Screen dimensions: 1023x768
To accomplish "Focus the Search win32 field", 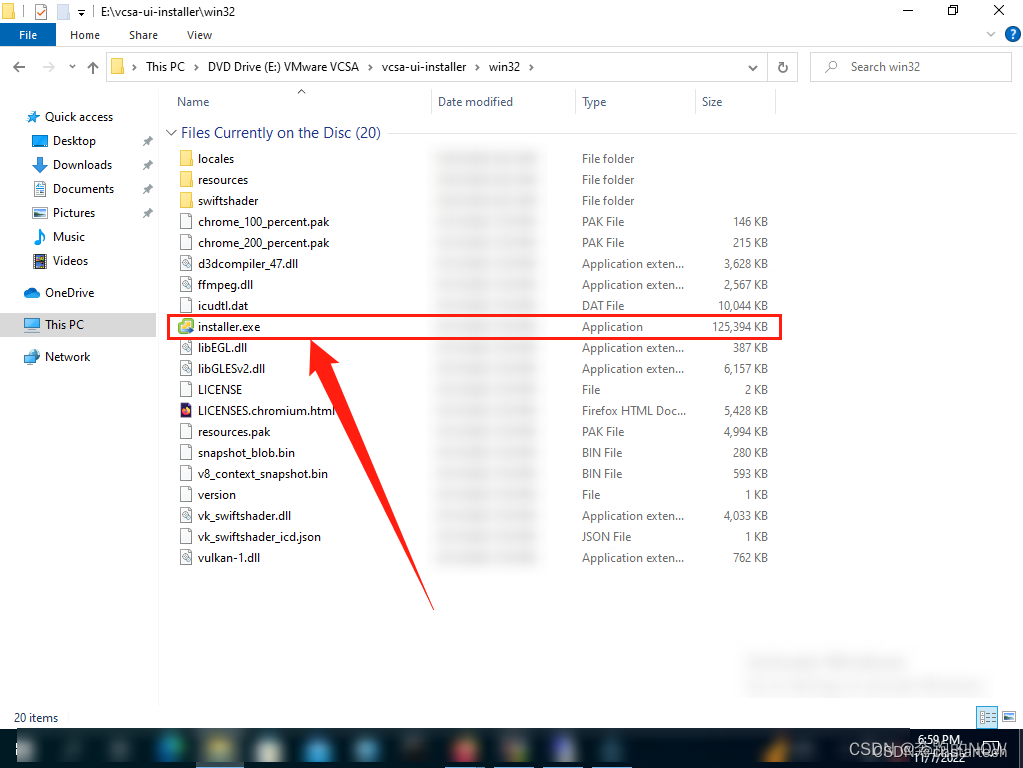I will click(911, 67).
